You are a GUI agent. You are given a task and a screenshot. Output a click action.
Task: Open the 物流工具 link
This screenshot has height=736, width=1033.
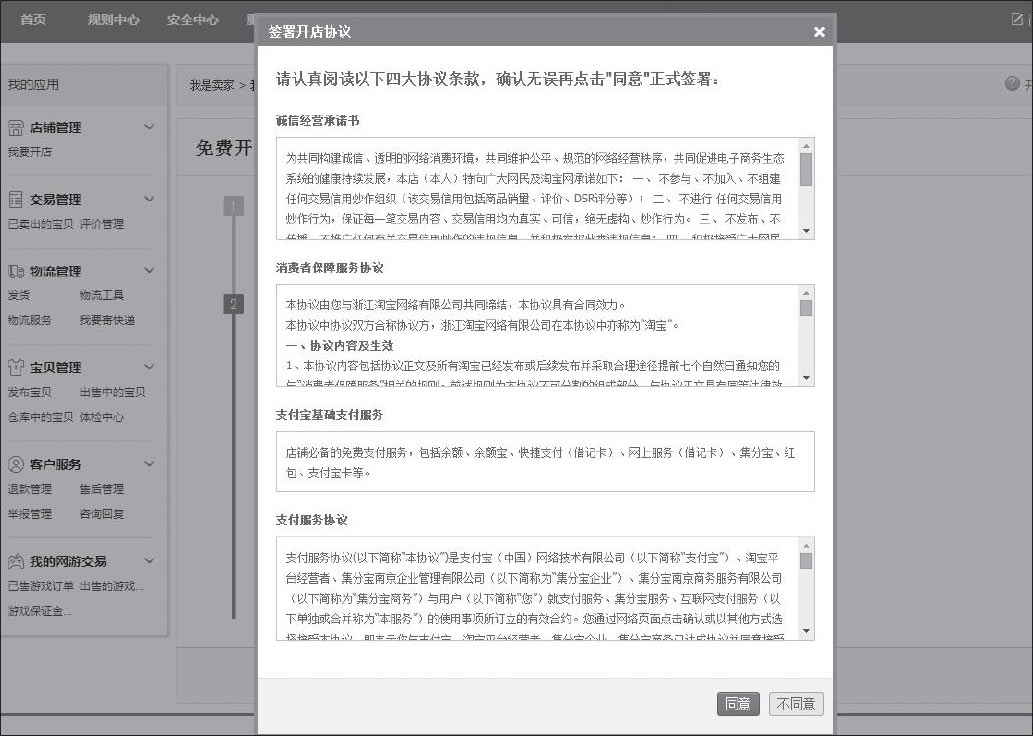[101, 295]
